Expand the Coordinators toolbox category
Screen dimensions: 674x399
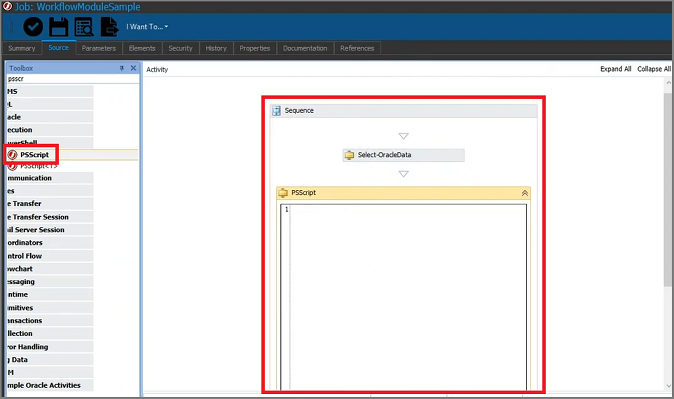click(x=50, y=242)
